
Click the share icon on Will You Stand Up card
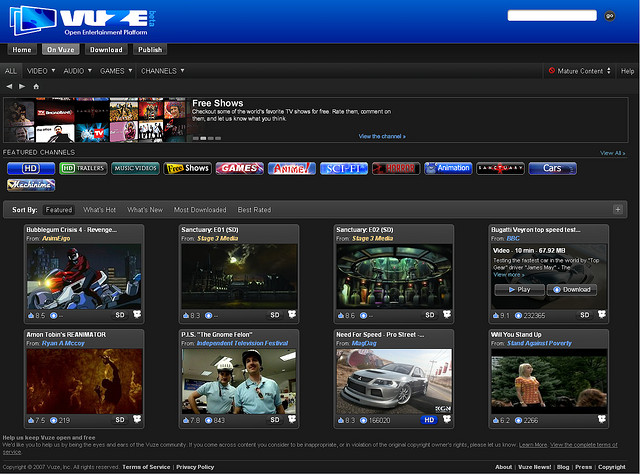point(602,419)
